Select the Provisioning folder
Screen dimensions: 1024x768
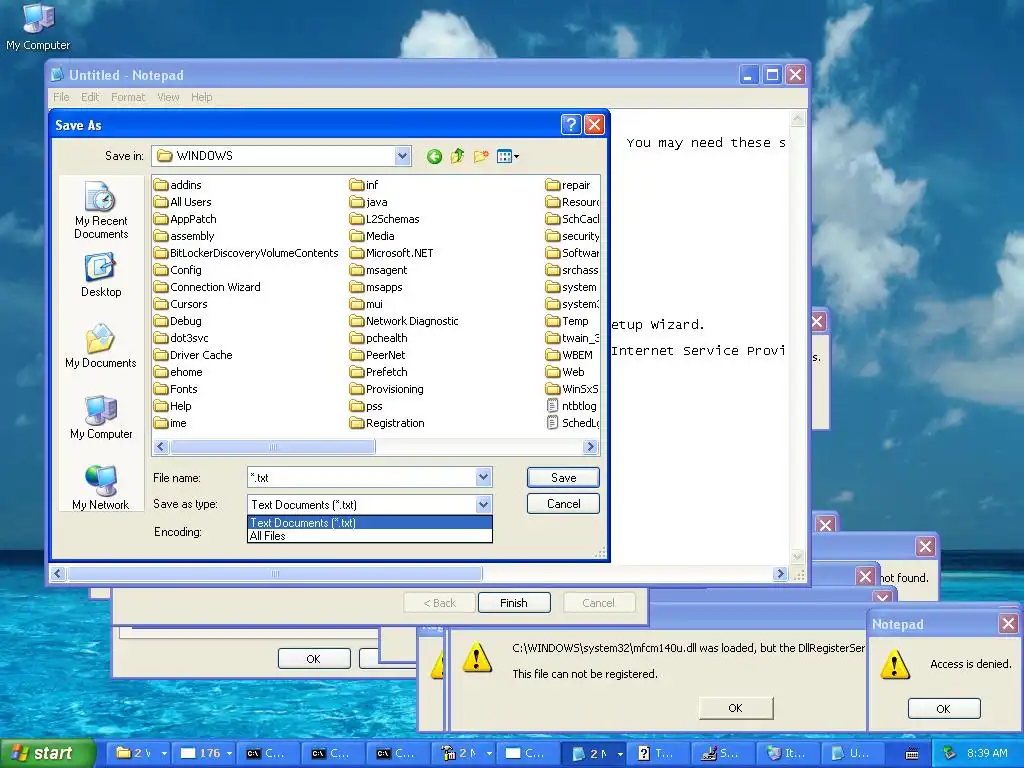tap(387, 389)
